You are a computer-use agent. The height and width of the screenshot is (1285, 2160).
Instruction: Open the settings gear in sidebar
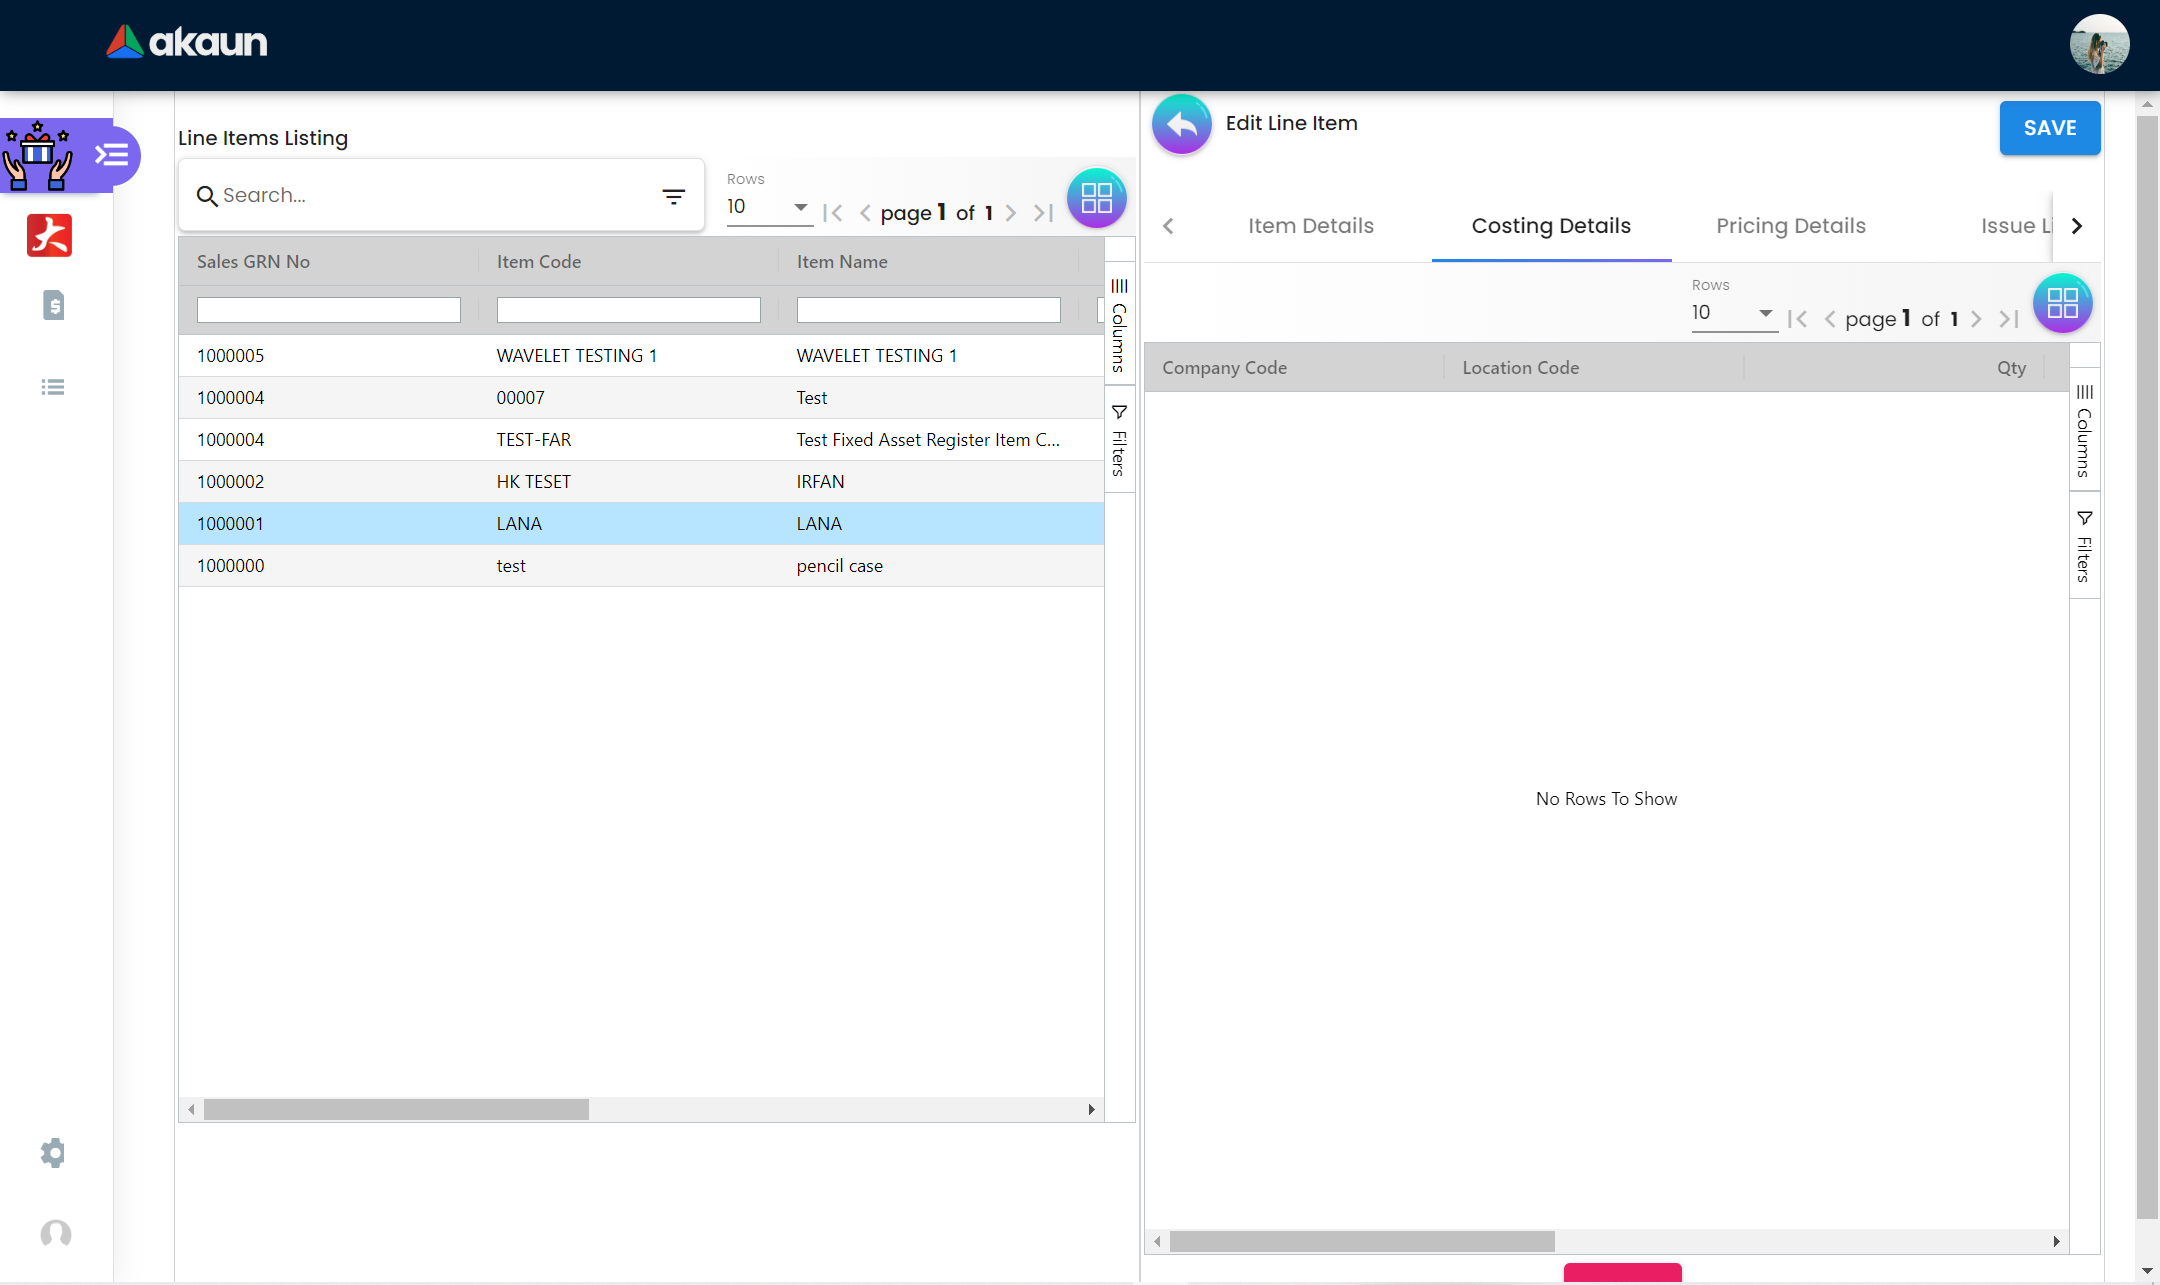[53, 1153]
